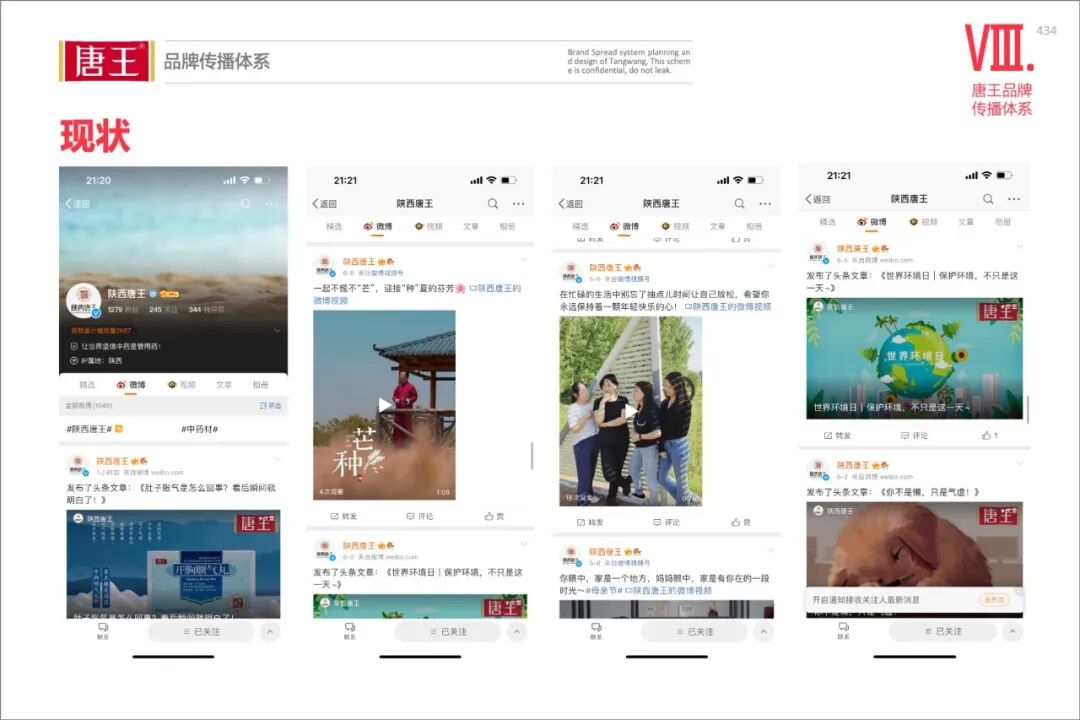
Task: Tap the search icon on the four-women video screen
Action: click(740, 204)
